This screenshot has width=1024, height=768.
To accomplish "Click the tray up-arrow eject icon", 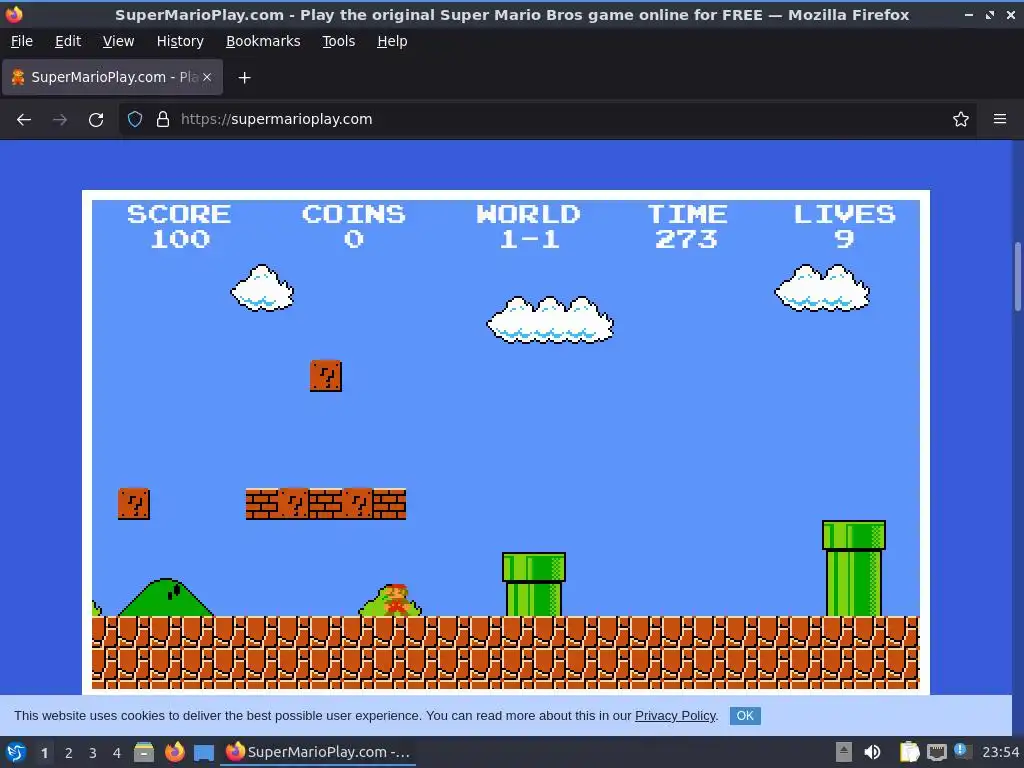I will (x=844, y=752).
